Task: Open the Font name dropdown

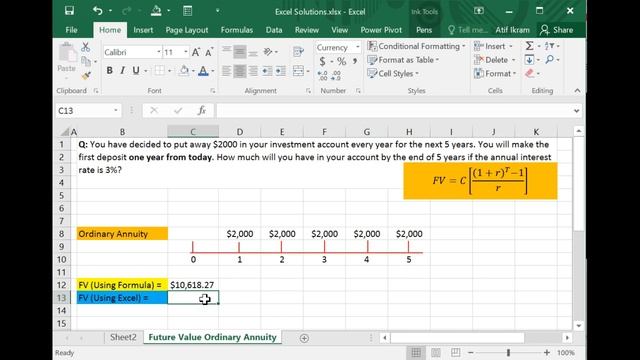Action: tap(159, 52)
